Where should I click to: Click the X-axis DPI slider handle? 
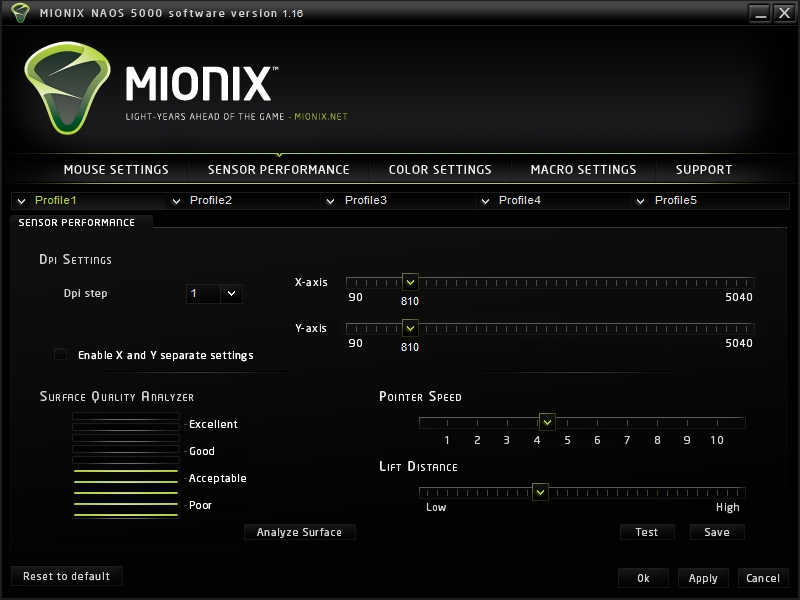pyautogui.click(x=410, y=282)
